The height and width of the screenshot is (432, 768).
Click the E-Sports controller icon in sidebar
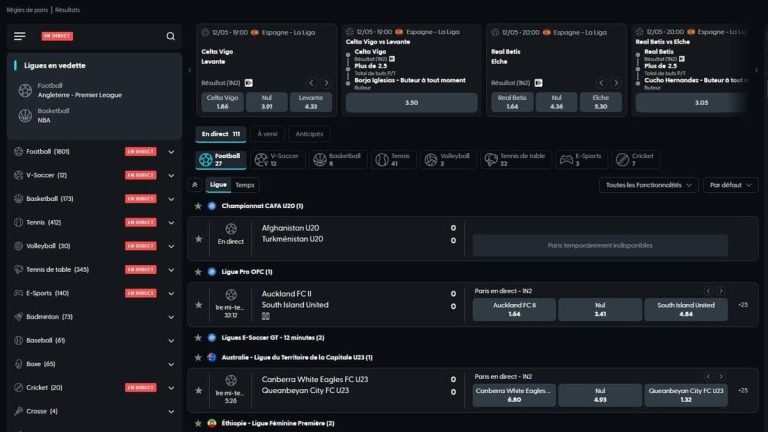coord(19,293)
